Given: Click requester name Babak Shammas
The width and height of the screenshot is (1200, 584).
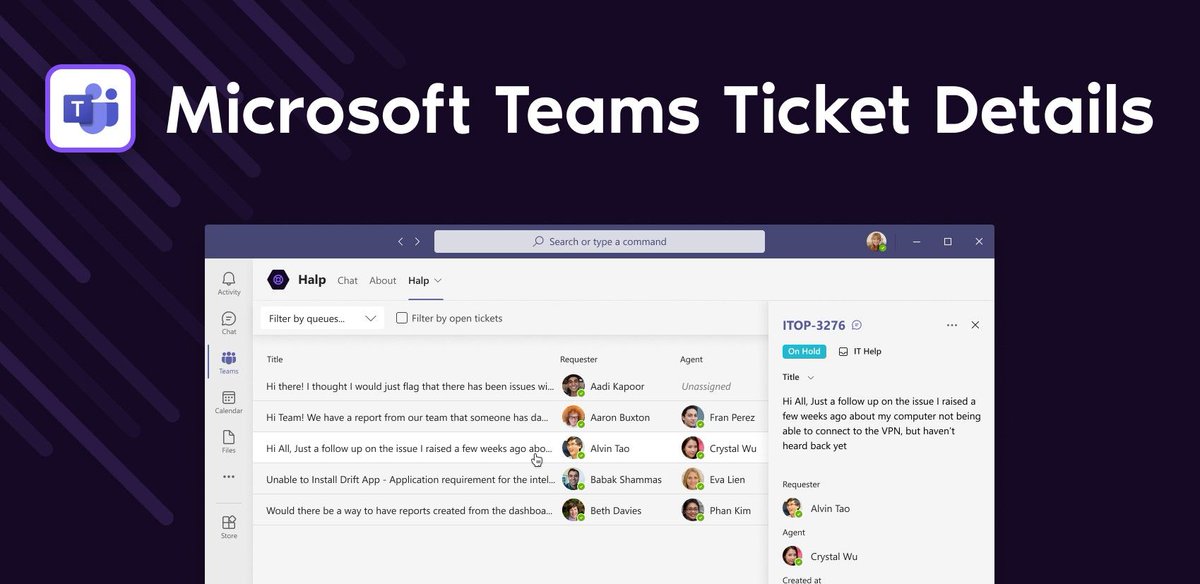Looking at the screenshot, I should coord(626,479).
